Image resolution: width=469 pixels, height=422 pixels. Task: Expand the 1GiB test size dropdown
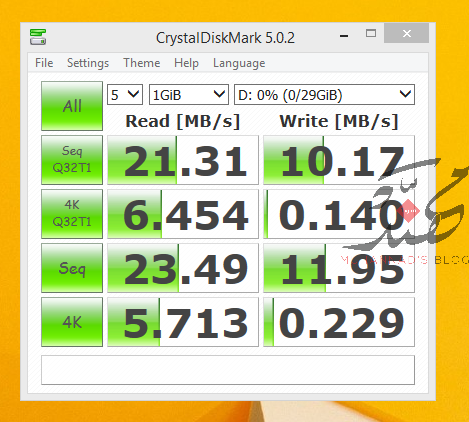pos(189,95)
